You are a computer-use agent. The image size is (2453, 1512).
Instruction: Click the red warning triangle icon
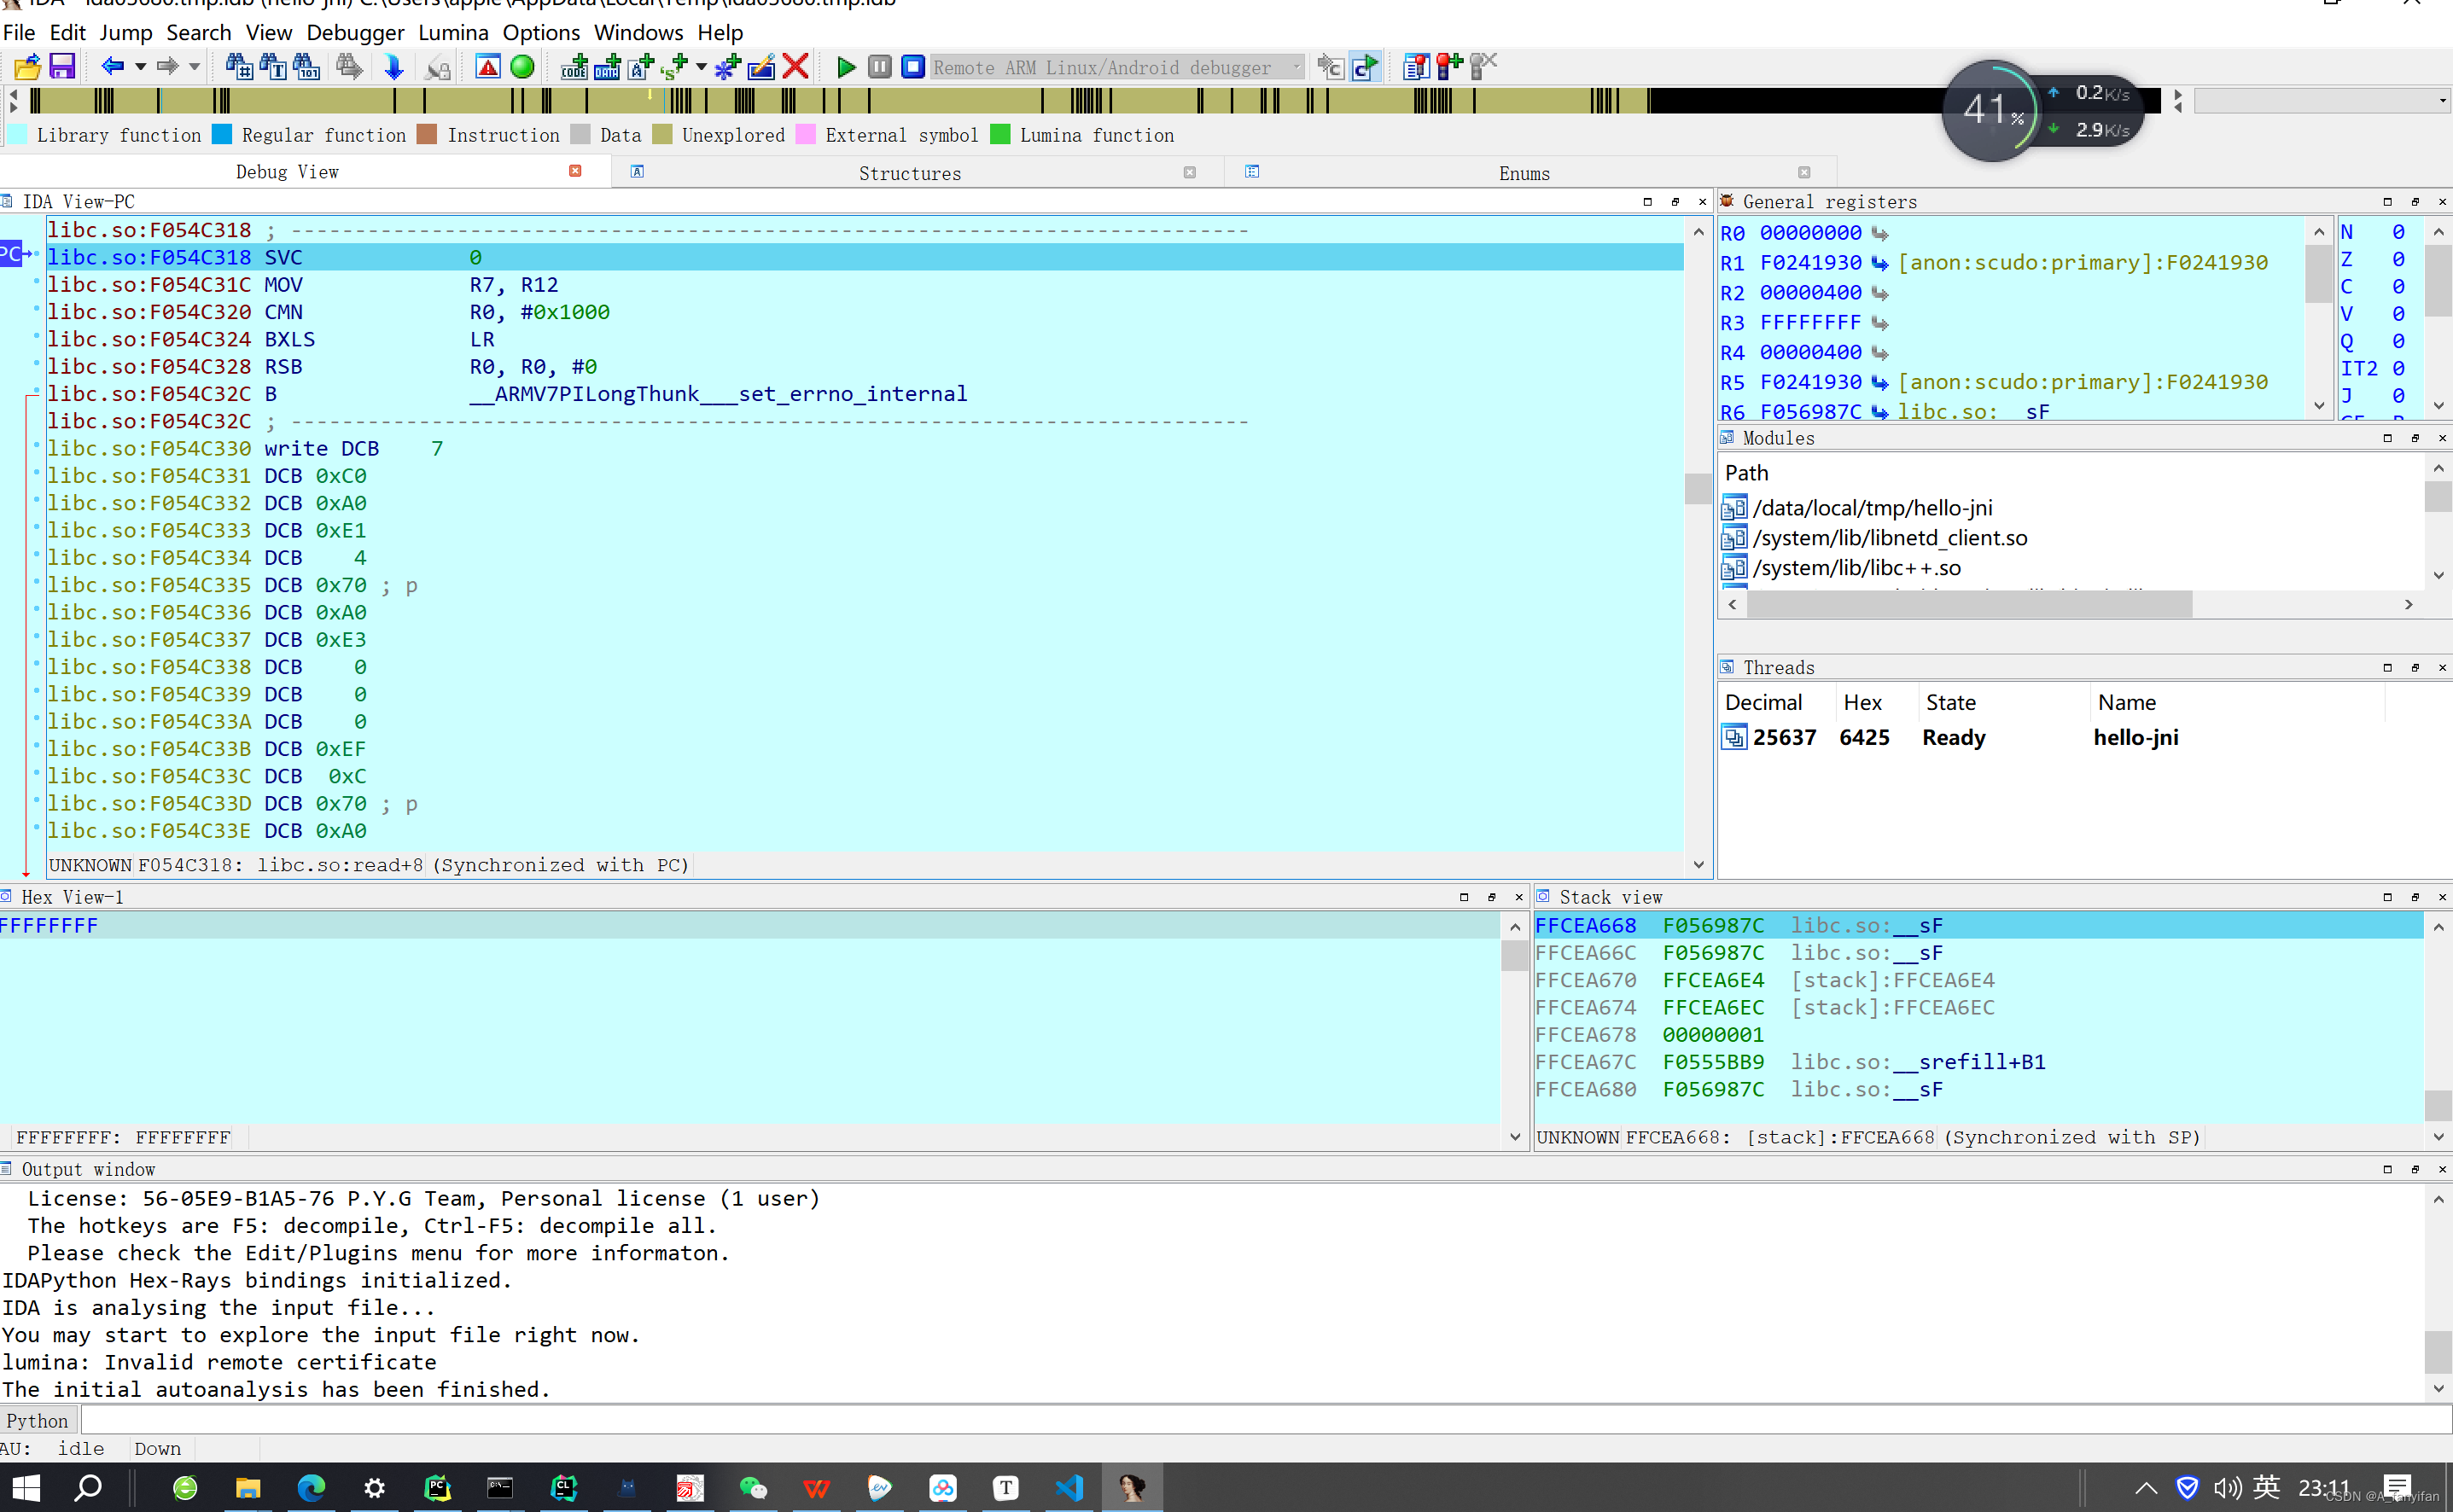pyautogui.click(x=488, y=67)
